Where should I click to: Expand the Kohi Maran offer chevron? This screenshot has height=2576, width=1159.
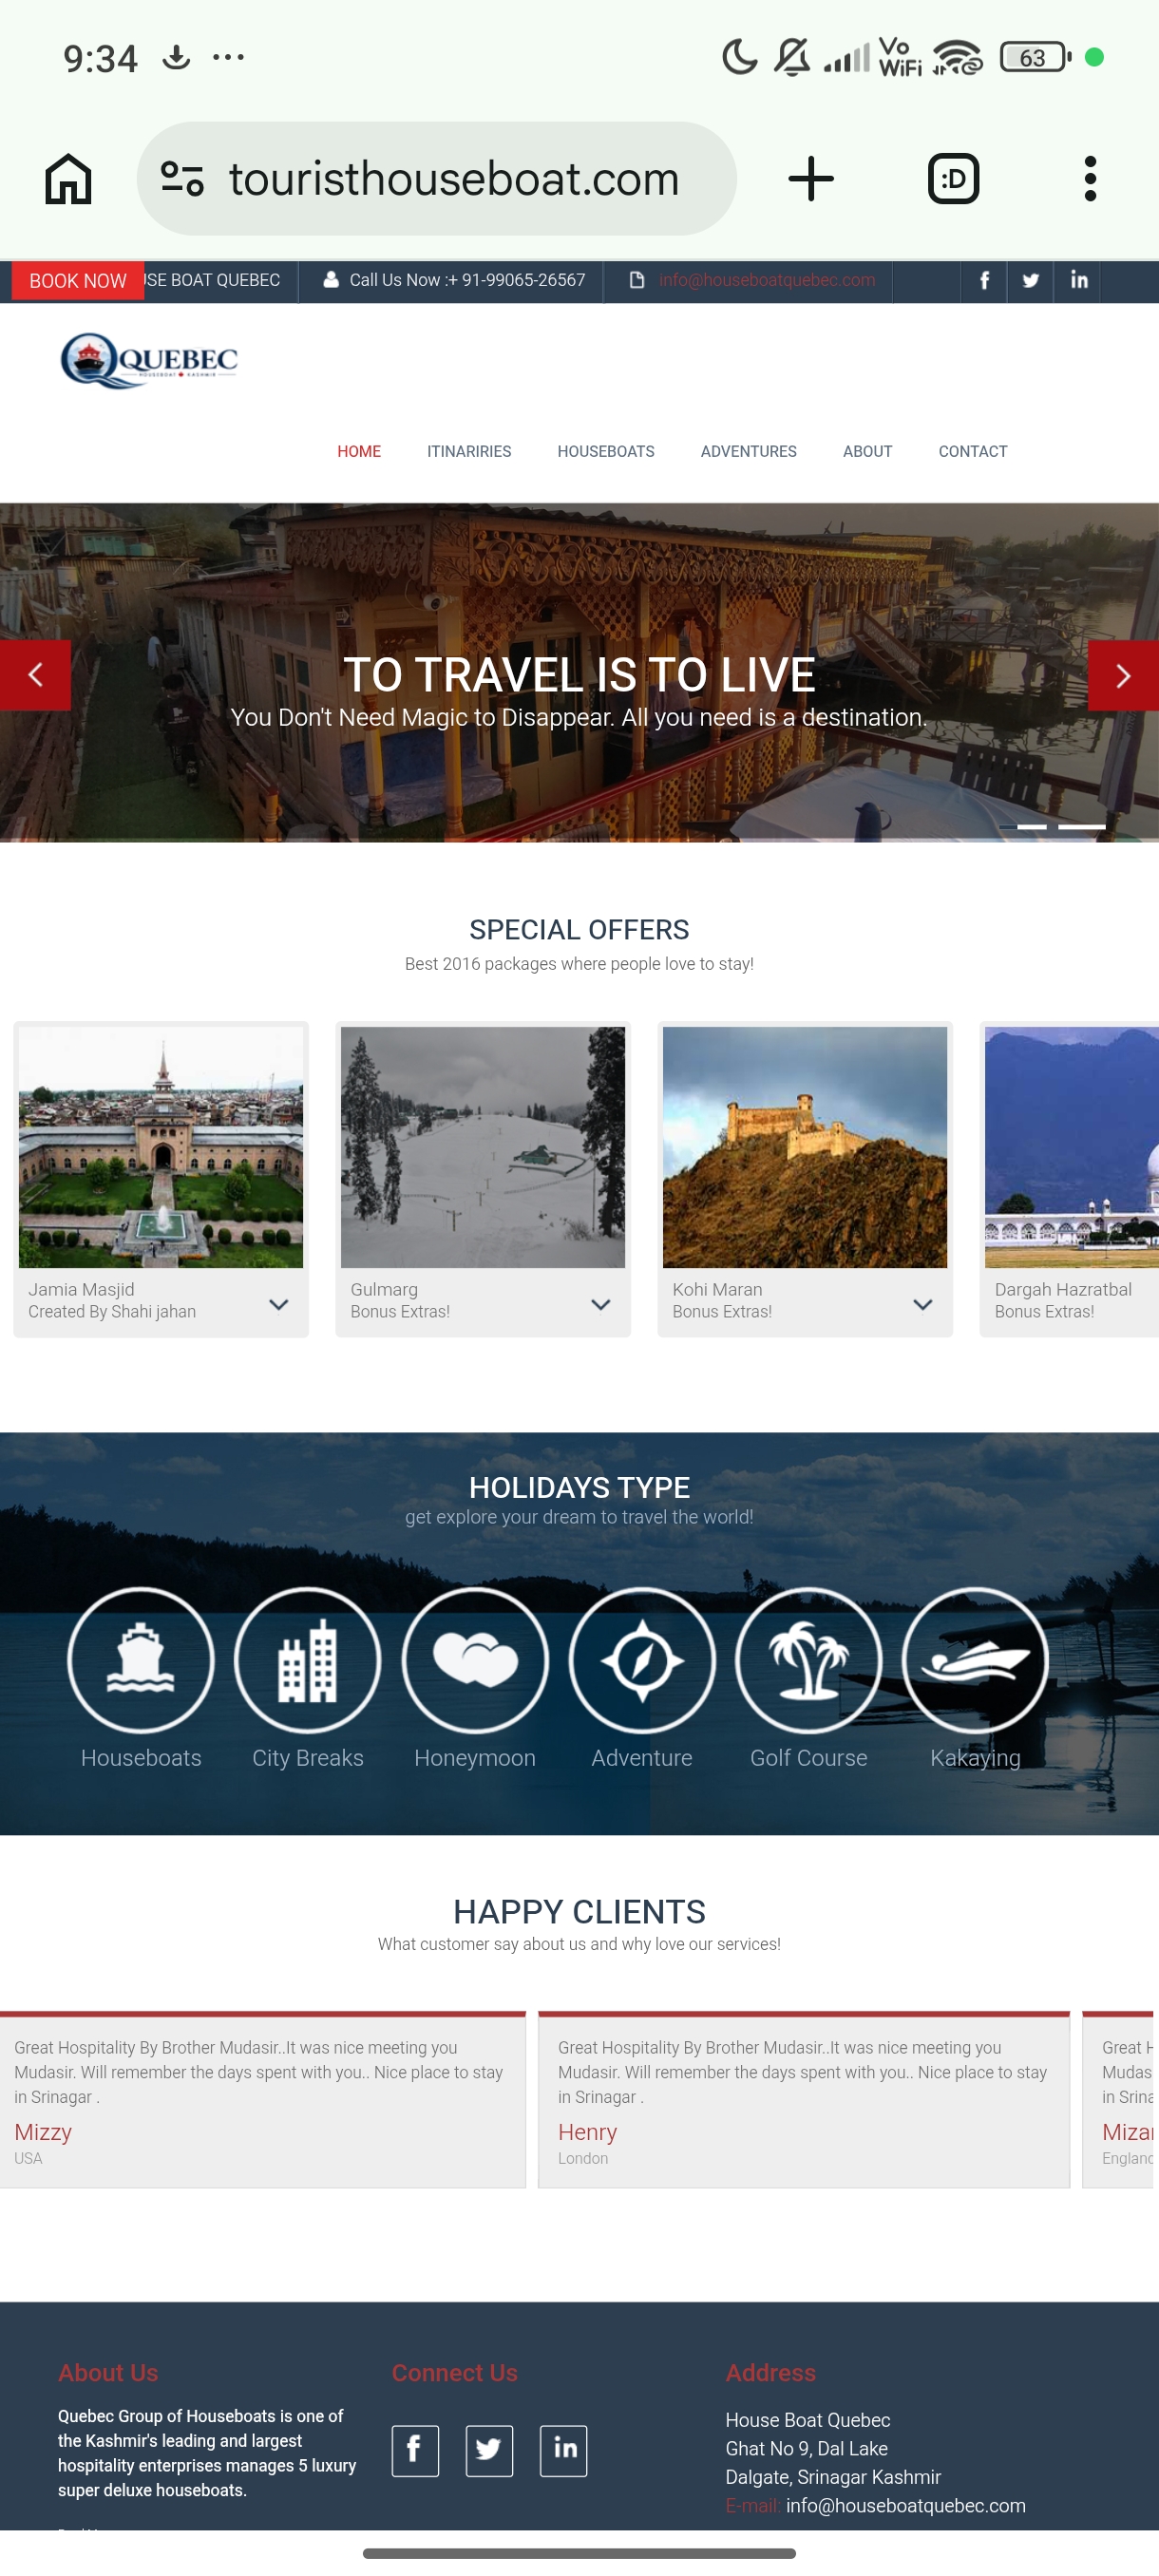tap(923, 1304)
